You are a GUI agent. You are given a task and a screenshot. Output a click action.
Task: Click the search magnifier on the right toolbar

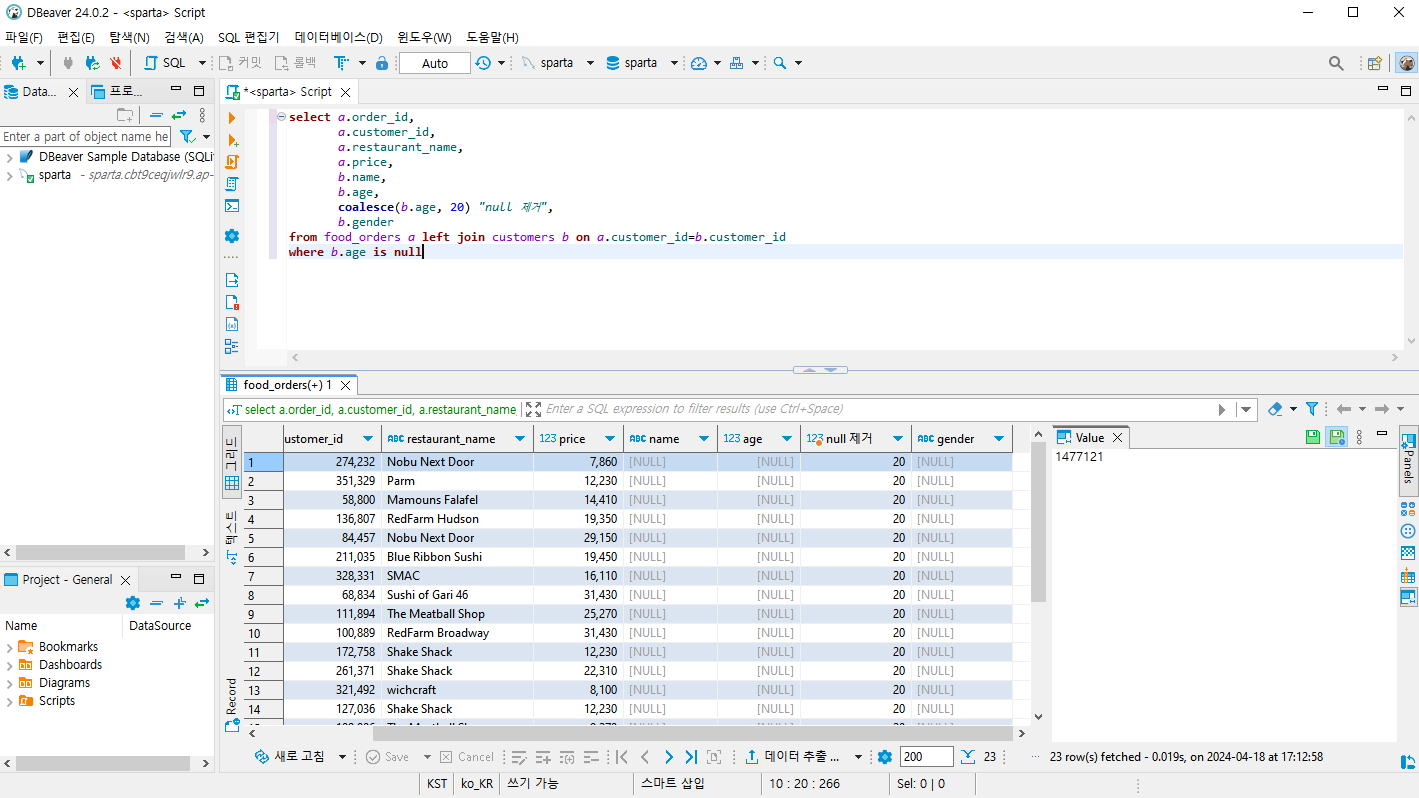[1336, 63]
